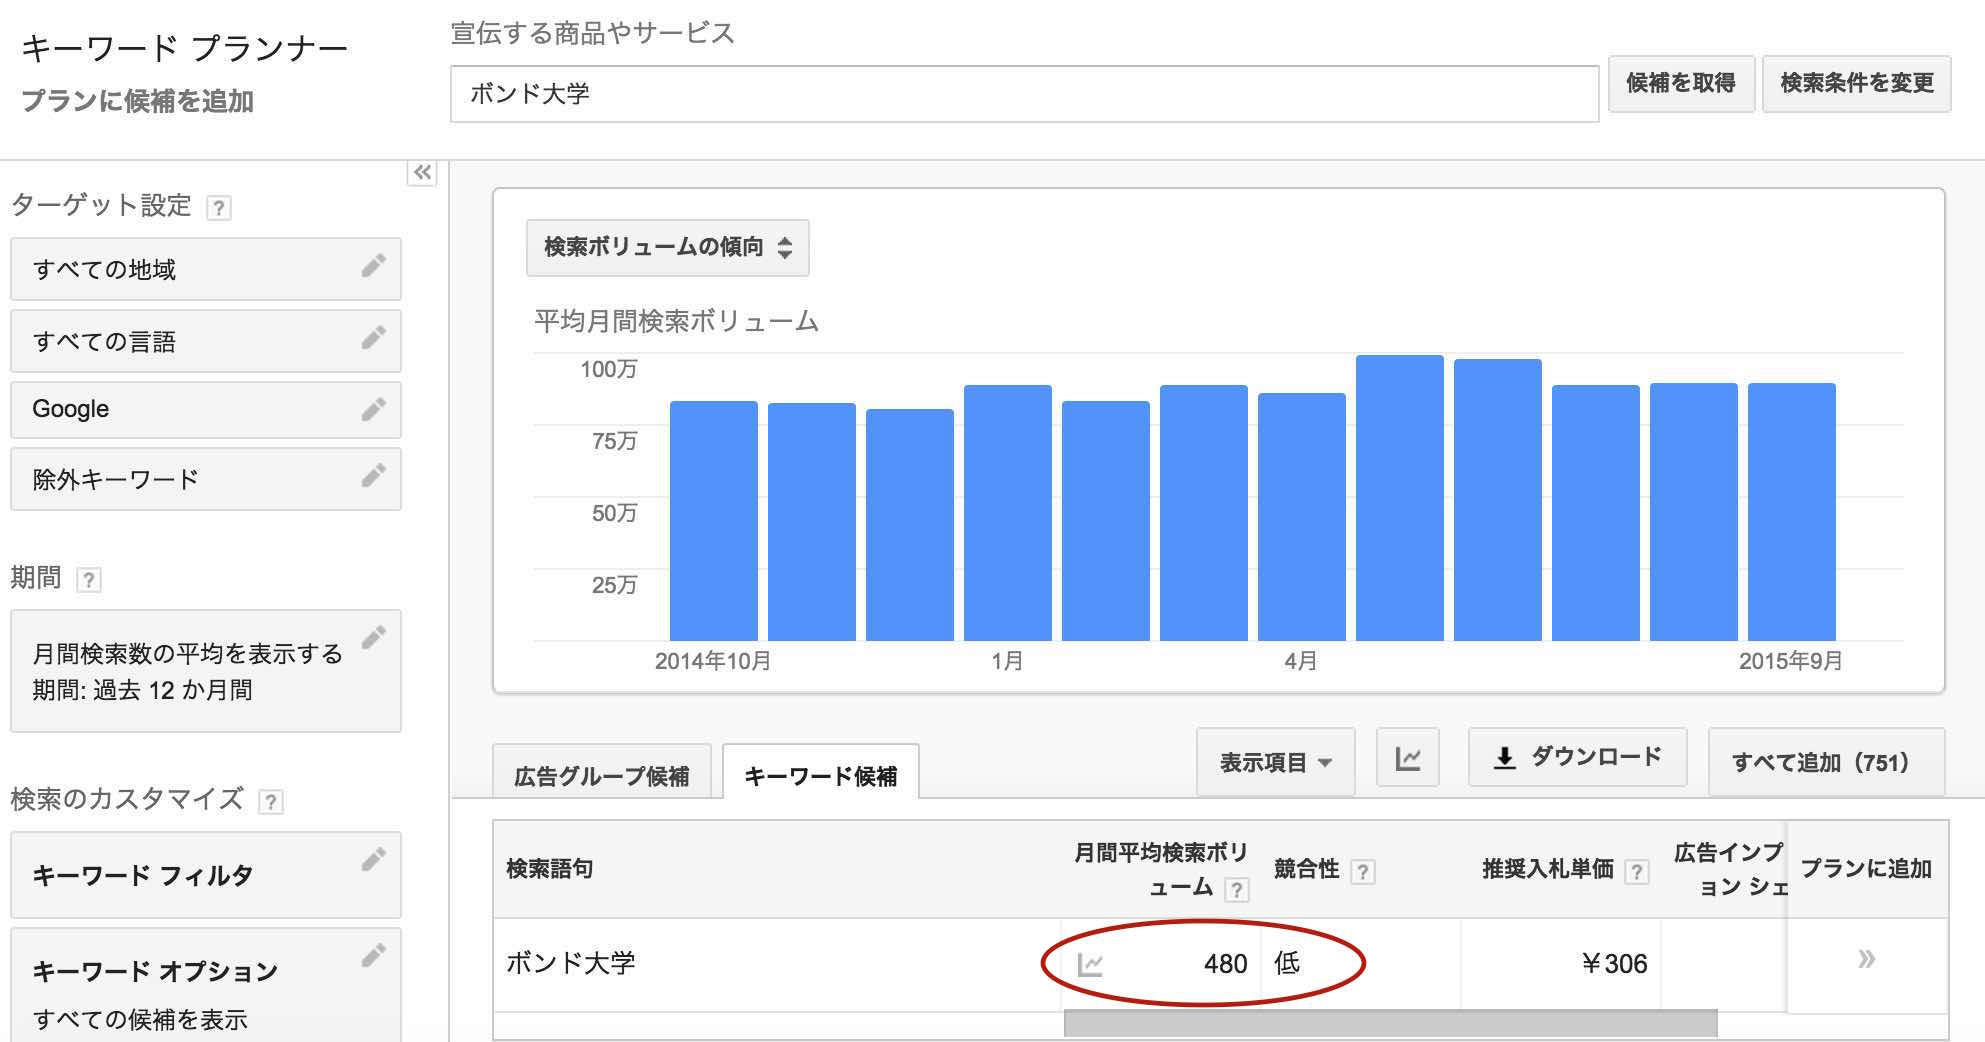Open the help icon beside 期間
This screenshot has height=1042, width=1985.
(x=89, y=580)
